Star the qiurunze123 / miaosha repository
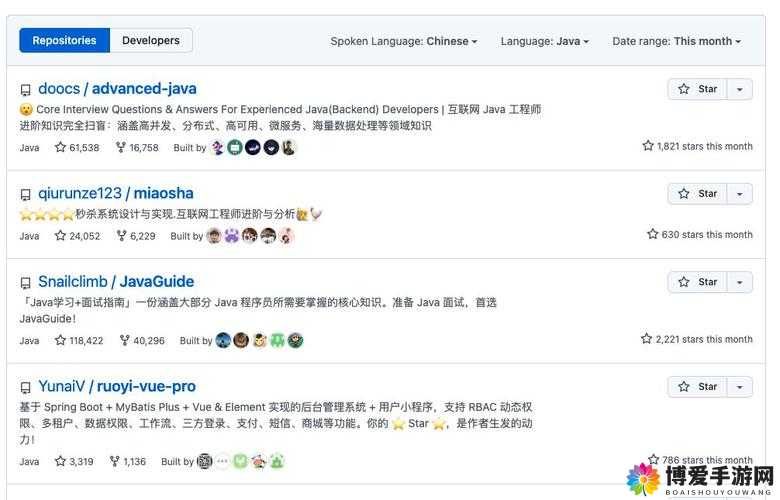 pyautogui.click(x=697, y=194)
